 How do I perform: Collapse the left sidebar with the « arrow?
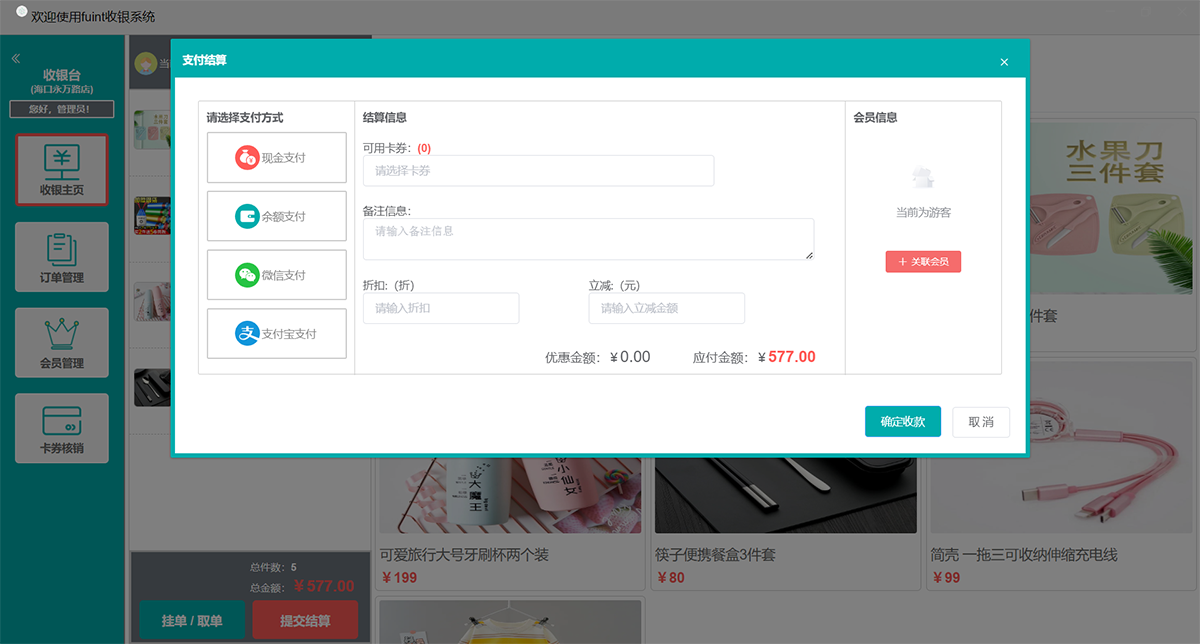(x=14, y=57)
